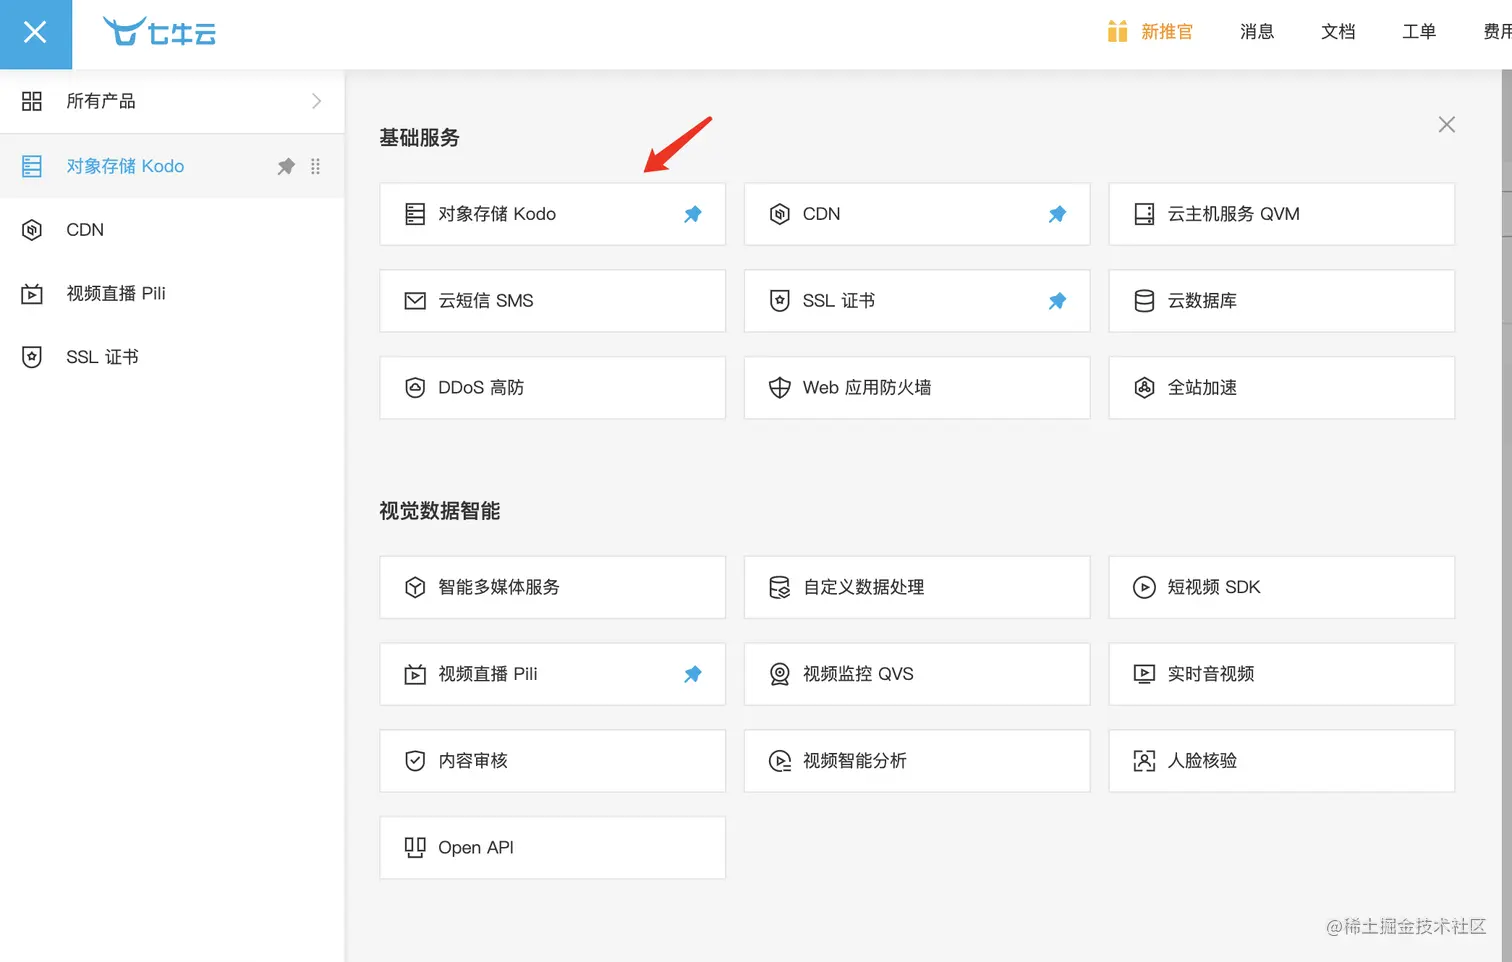Click the storage icon for sidebar 对象存储 Kodo
The image size is (1512, 962).
pyautogui.click(x=32, y=166)
